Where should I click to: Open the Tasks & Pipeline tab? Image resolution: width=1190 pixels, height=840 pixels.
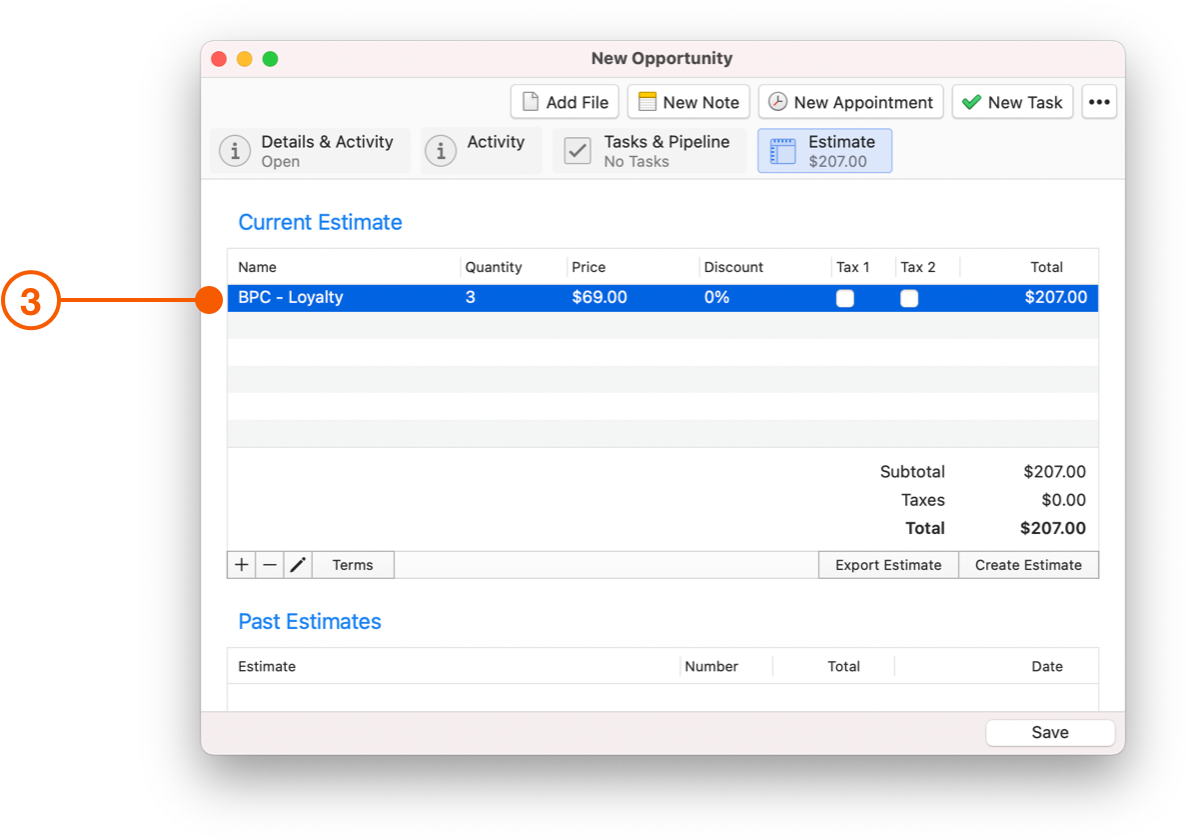pos(650,151)
